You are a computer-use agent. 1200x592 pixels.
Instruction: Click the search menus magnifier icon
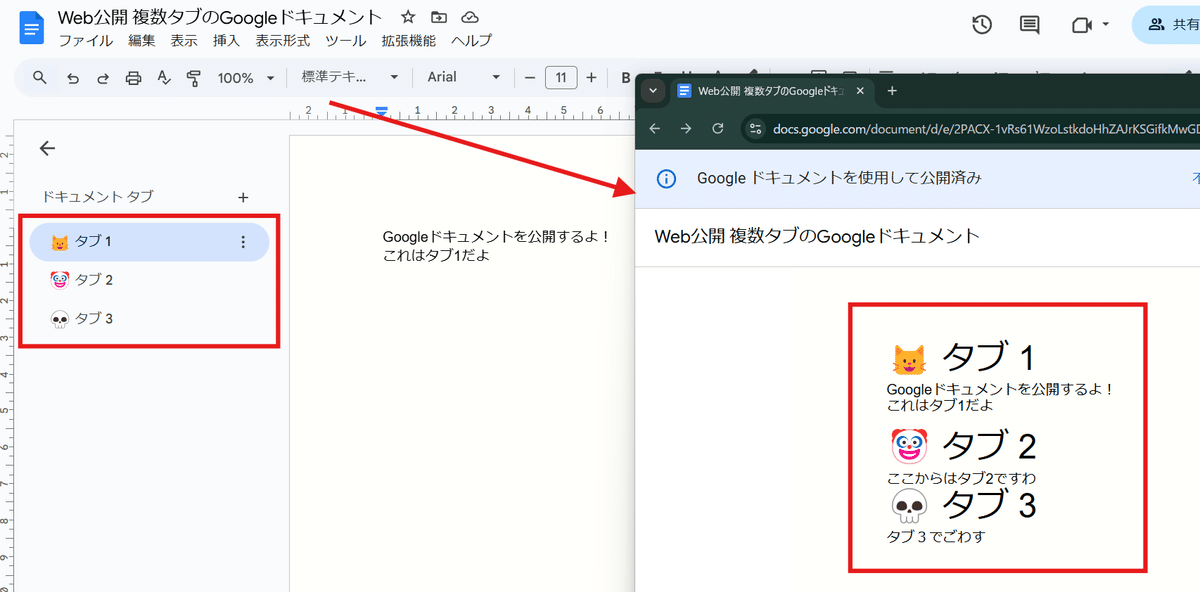40,77
